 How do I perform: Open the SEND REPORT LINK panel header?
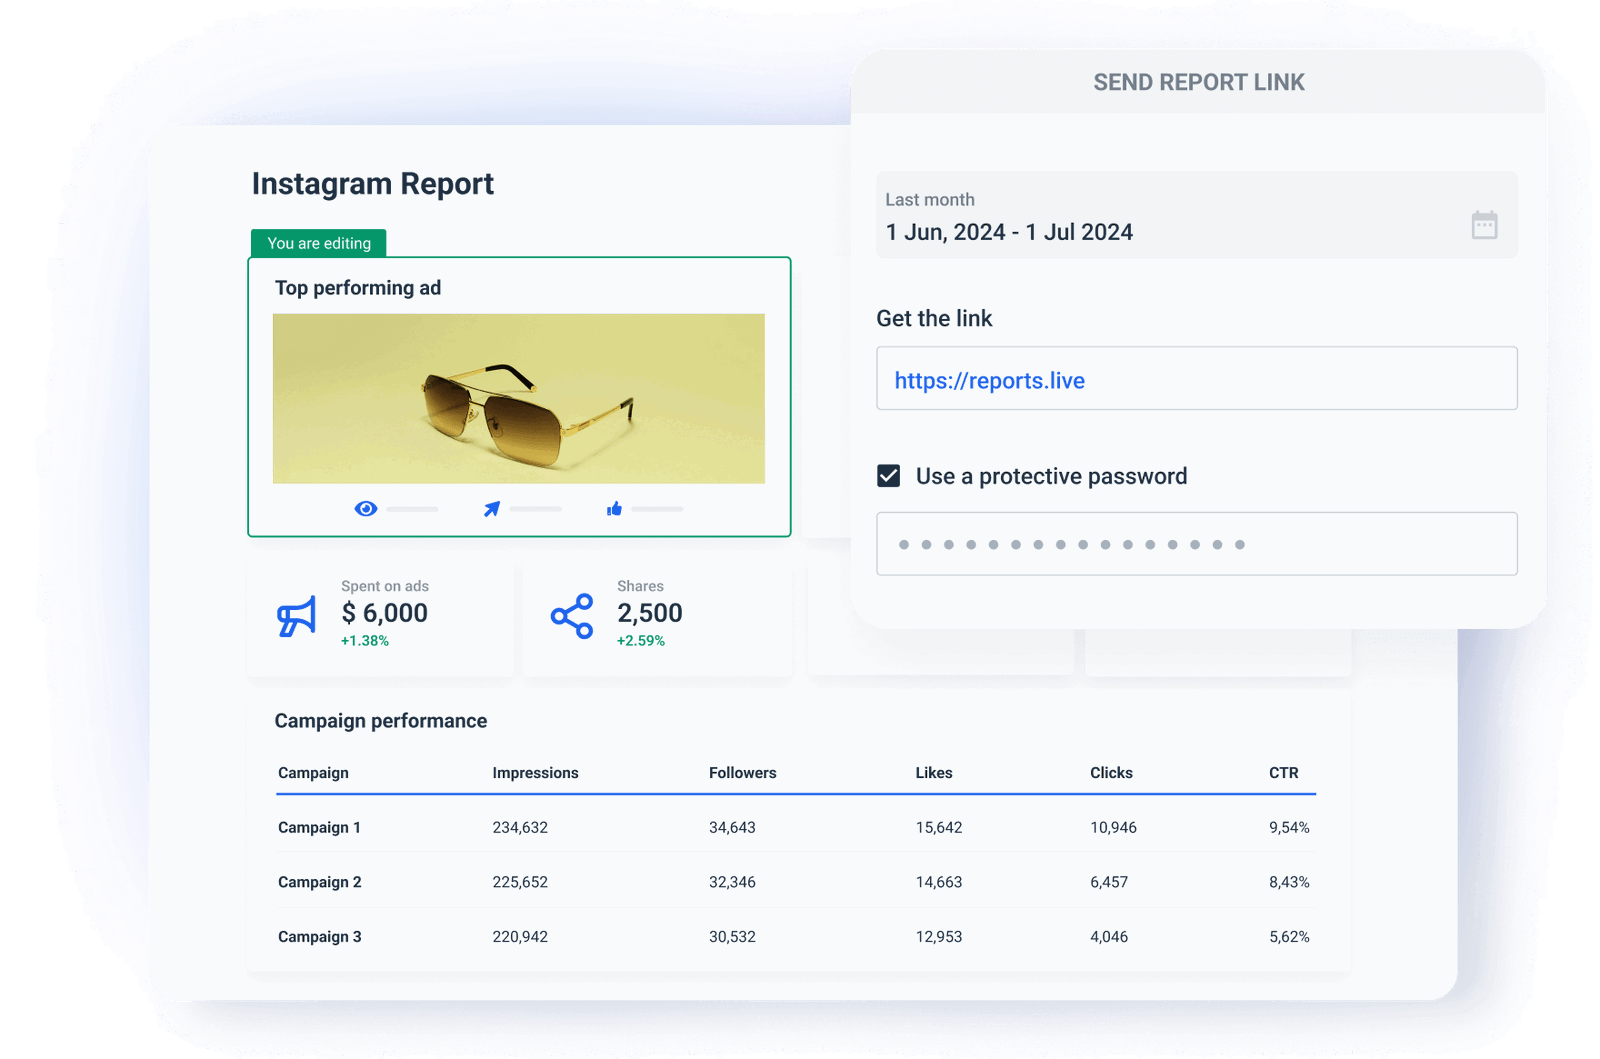(x=1199, y=82)
